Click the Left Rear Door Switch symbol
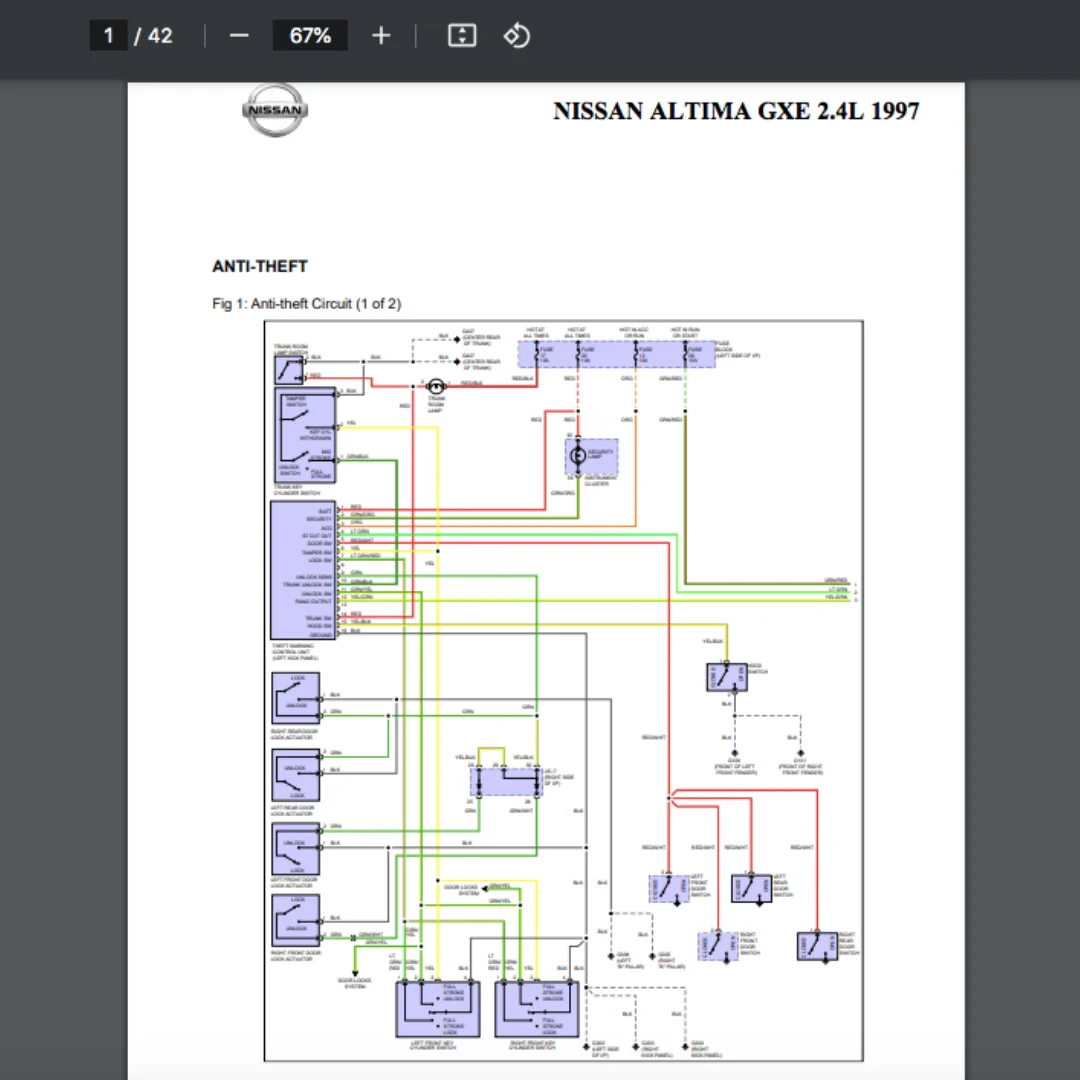This screenshot has width=1080, height=1080. coord(751,889)
